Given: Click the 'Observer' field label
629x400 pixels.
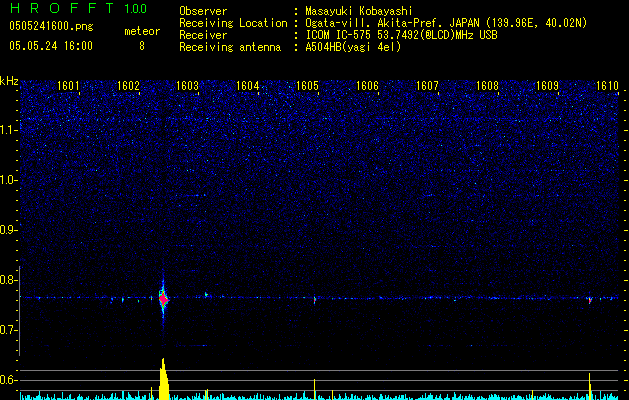Looking at the screenshot, I should [203, 11].
